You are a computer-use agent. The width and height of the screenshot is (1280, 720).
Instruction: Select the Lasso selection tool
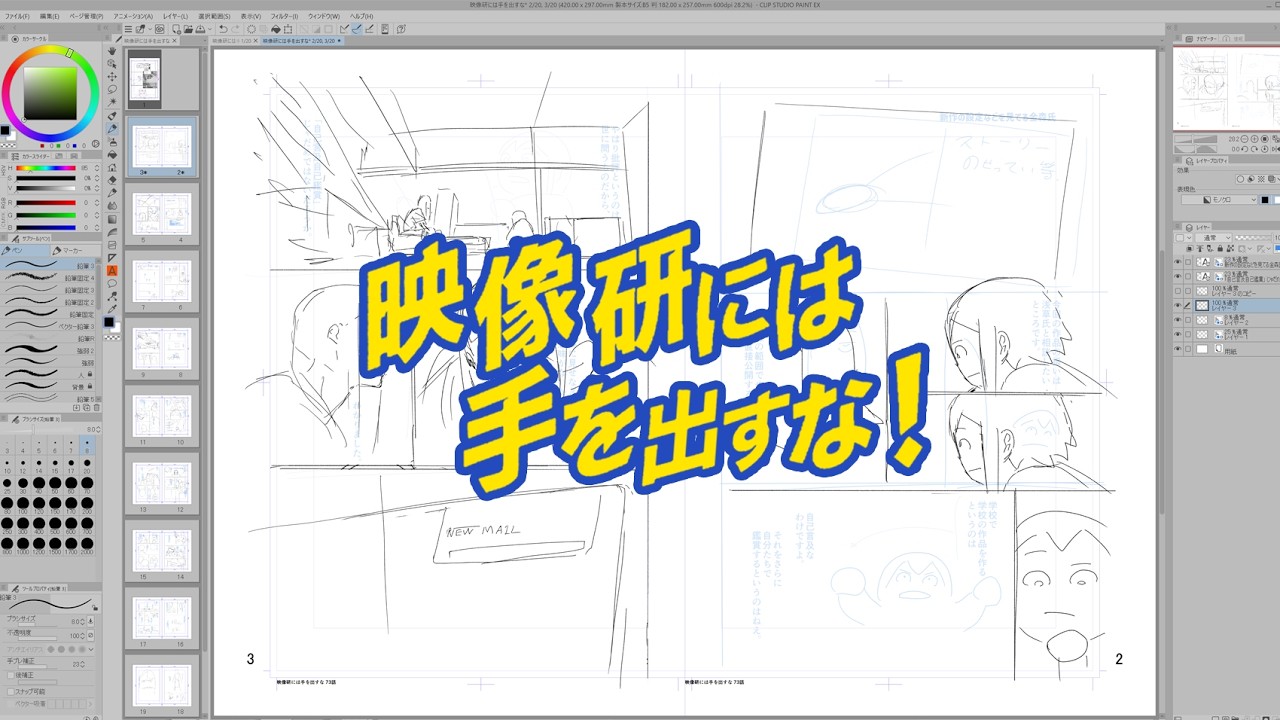pos(112,90)
